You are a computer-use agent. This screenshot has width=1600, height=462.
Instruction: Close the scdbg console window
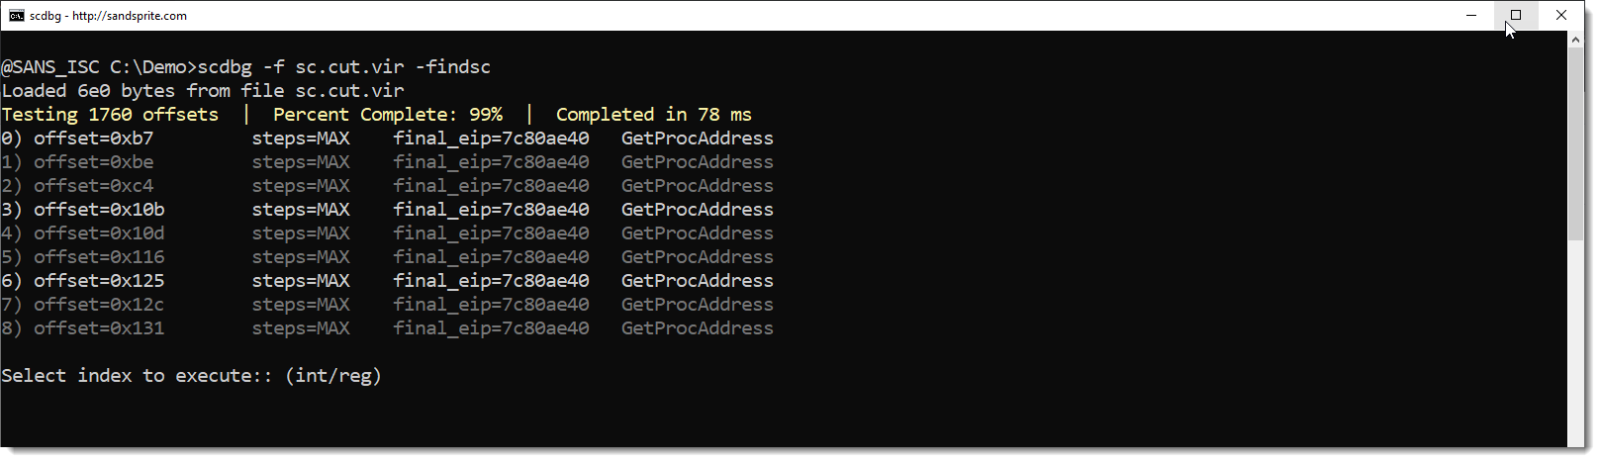1561,15
